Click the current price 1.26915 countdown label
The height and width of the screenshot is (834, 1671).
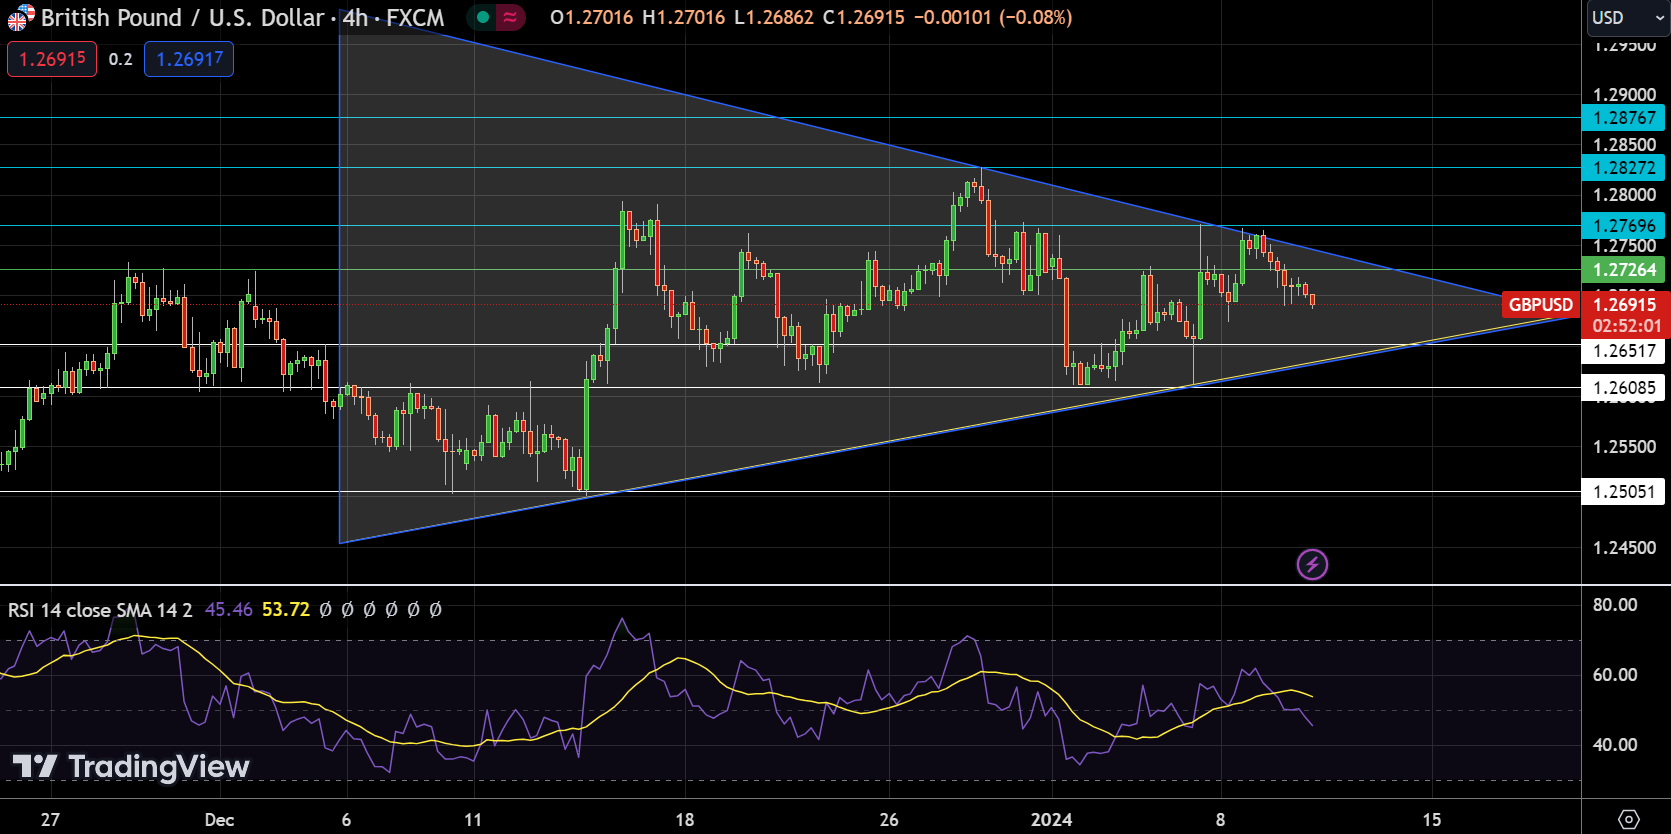point(1626,315)
